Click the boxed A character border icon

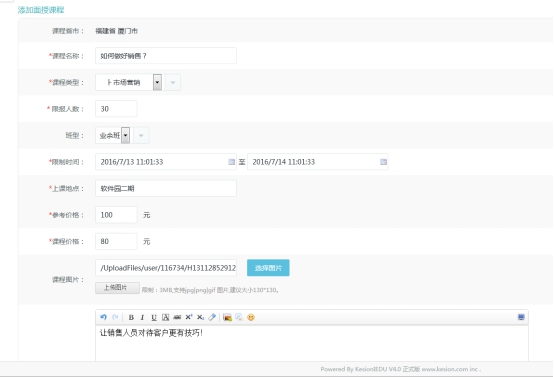point(165,317)
